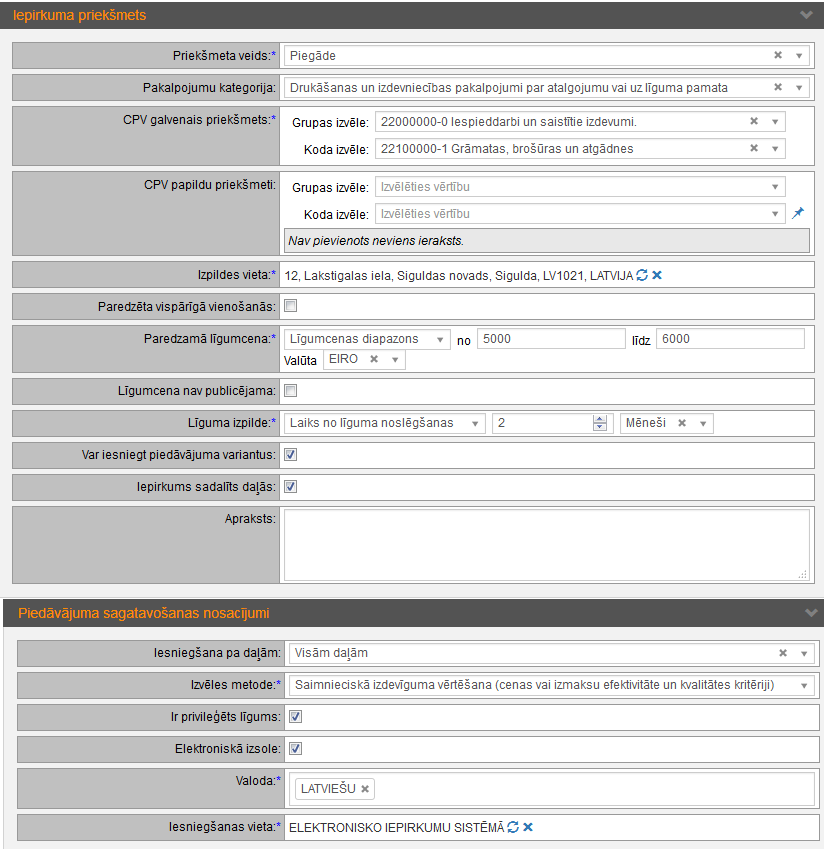Remove the Izpildes vieta address with X icon

(657, 275)
